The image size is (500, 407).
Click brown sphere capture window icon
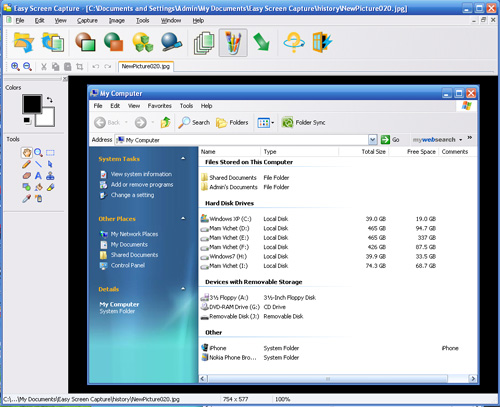(85, 42)
